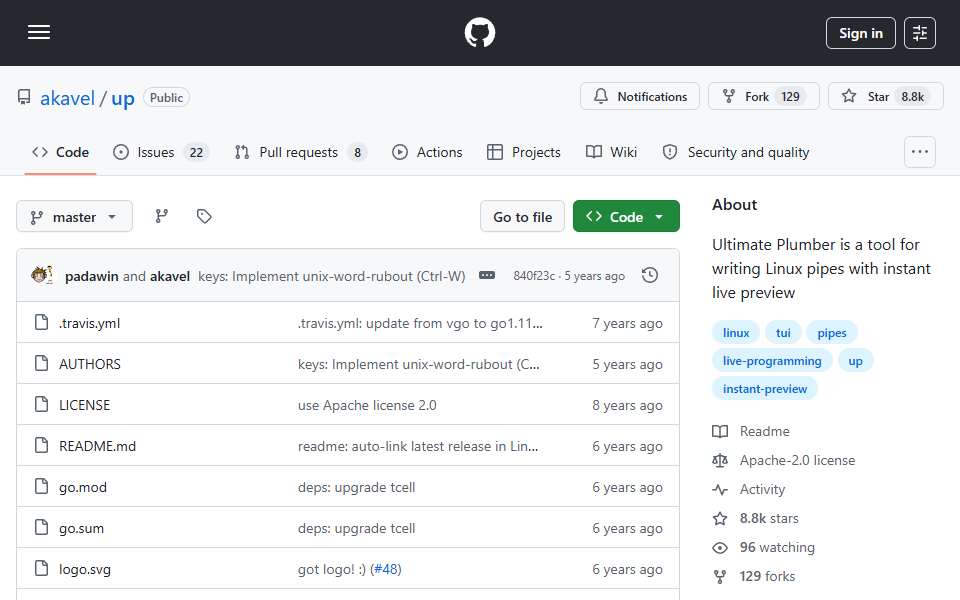Viewport: 960px width, 600px height.
Task: Open the Wiki tab
Action: point(611,152)
